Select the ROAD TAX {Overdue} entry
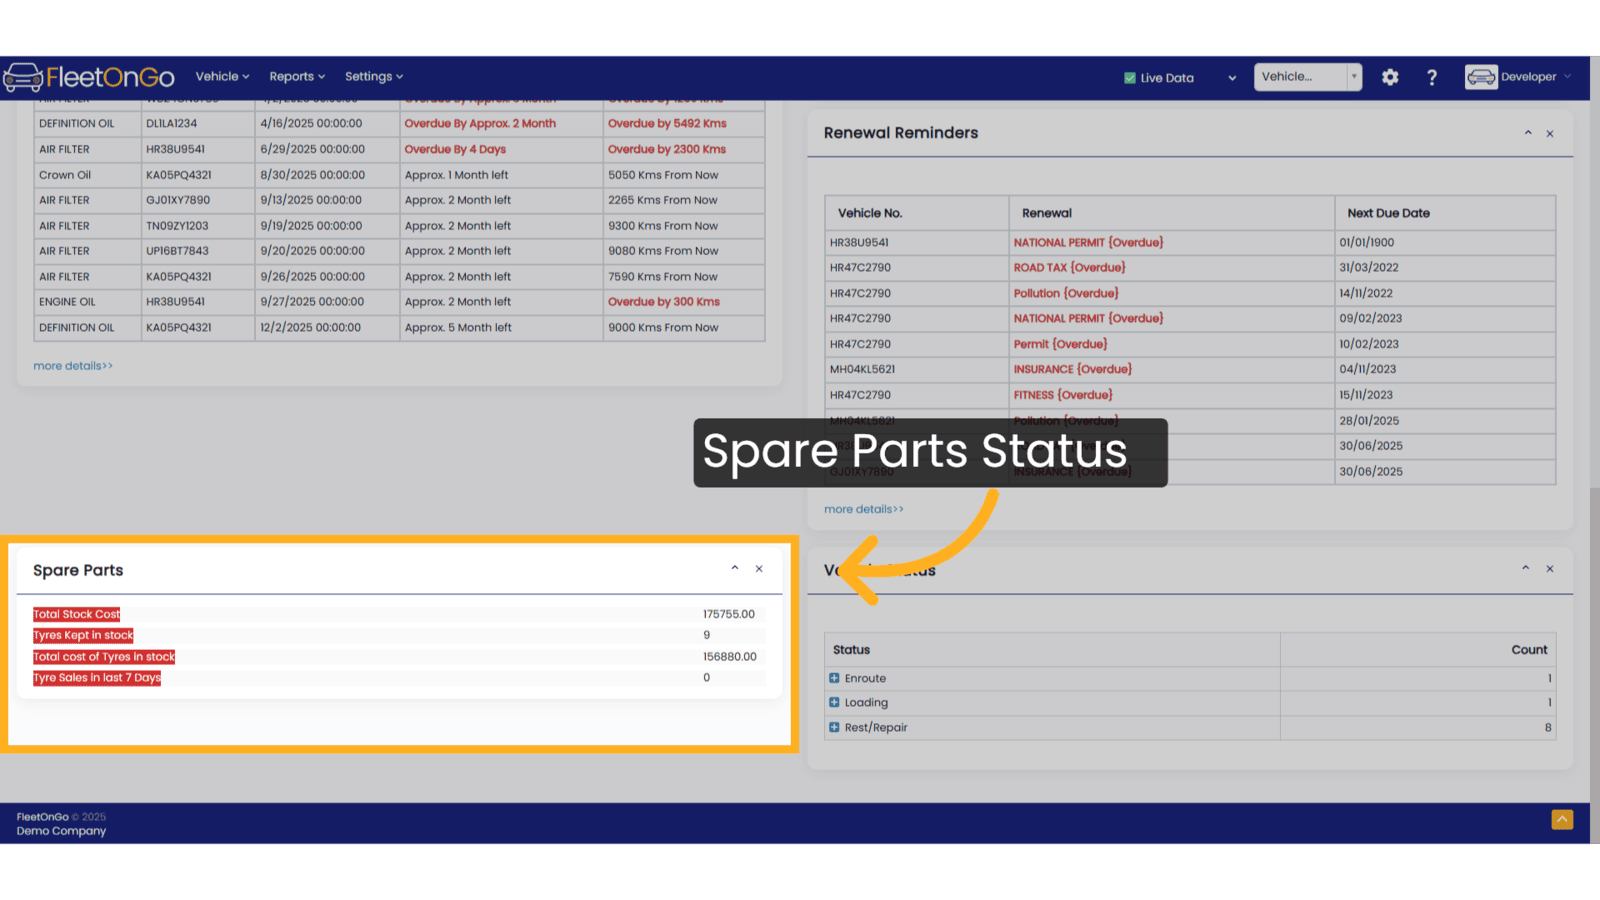Image resolution: width=1600 pixels, height=900 pixels. click(x=1070, y=268)
